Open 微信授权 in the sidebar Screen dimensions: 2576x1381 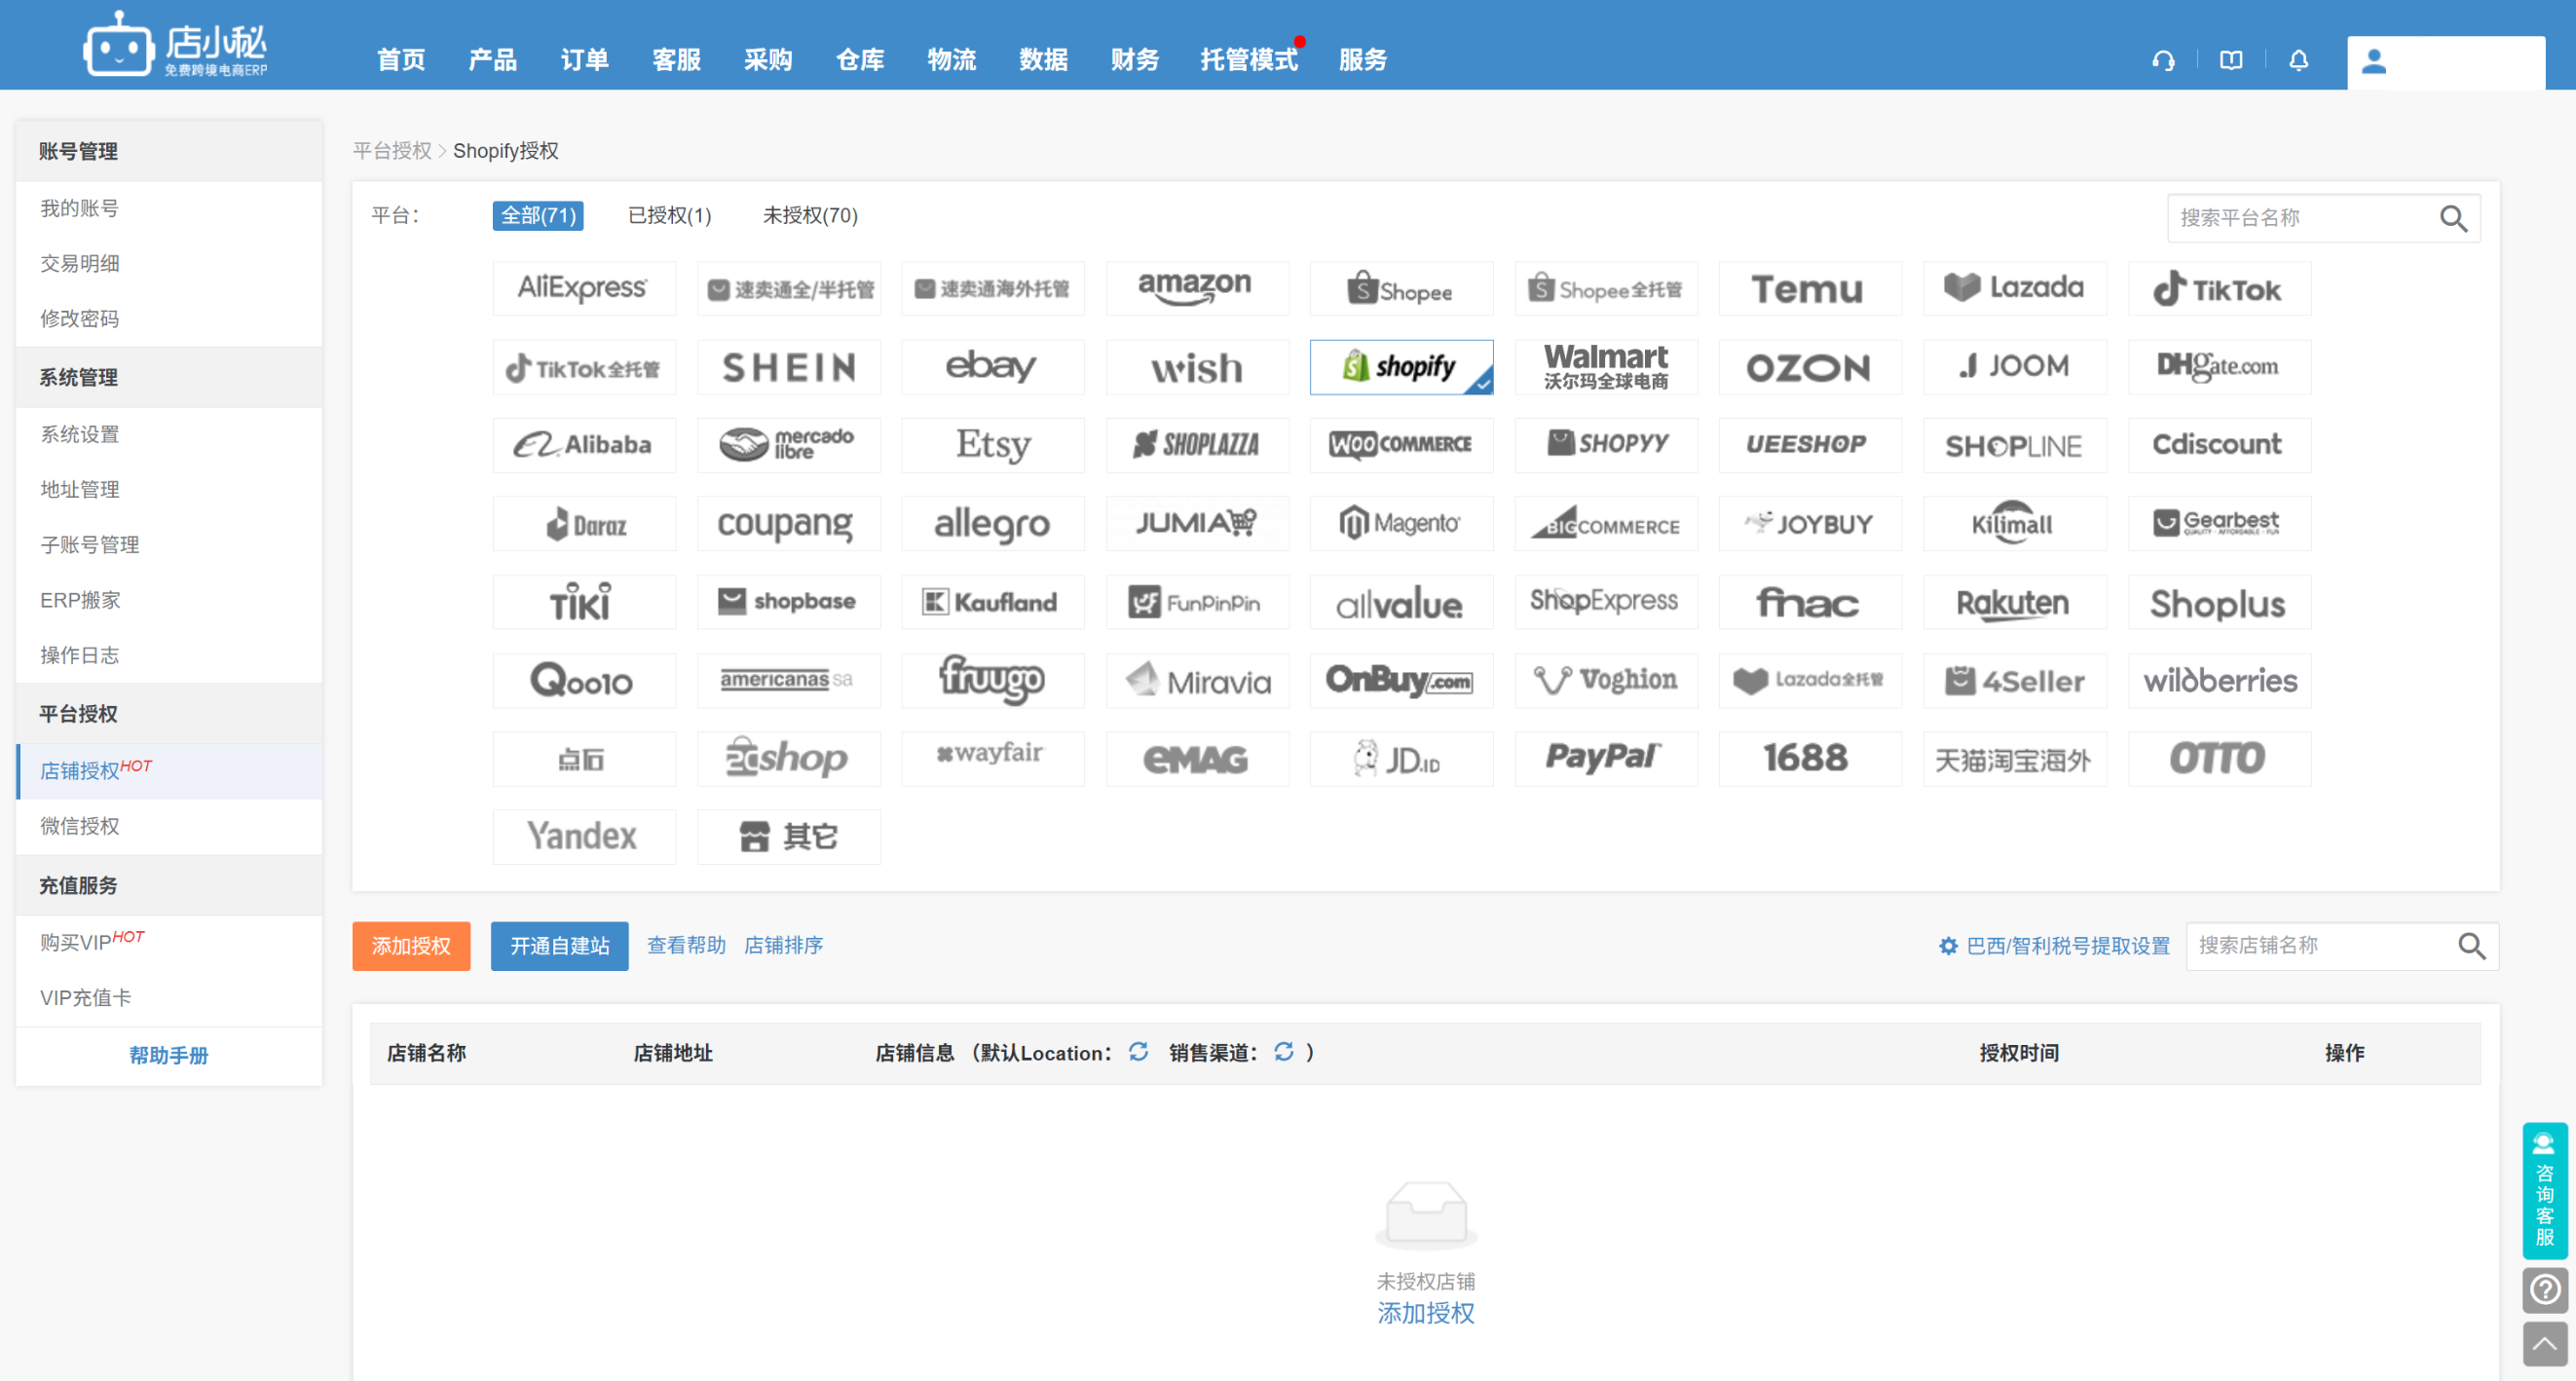pos(80,826)
